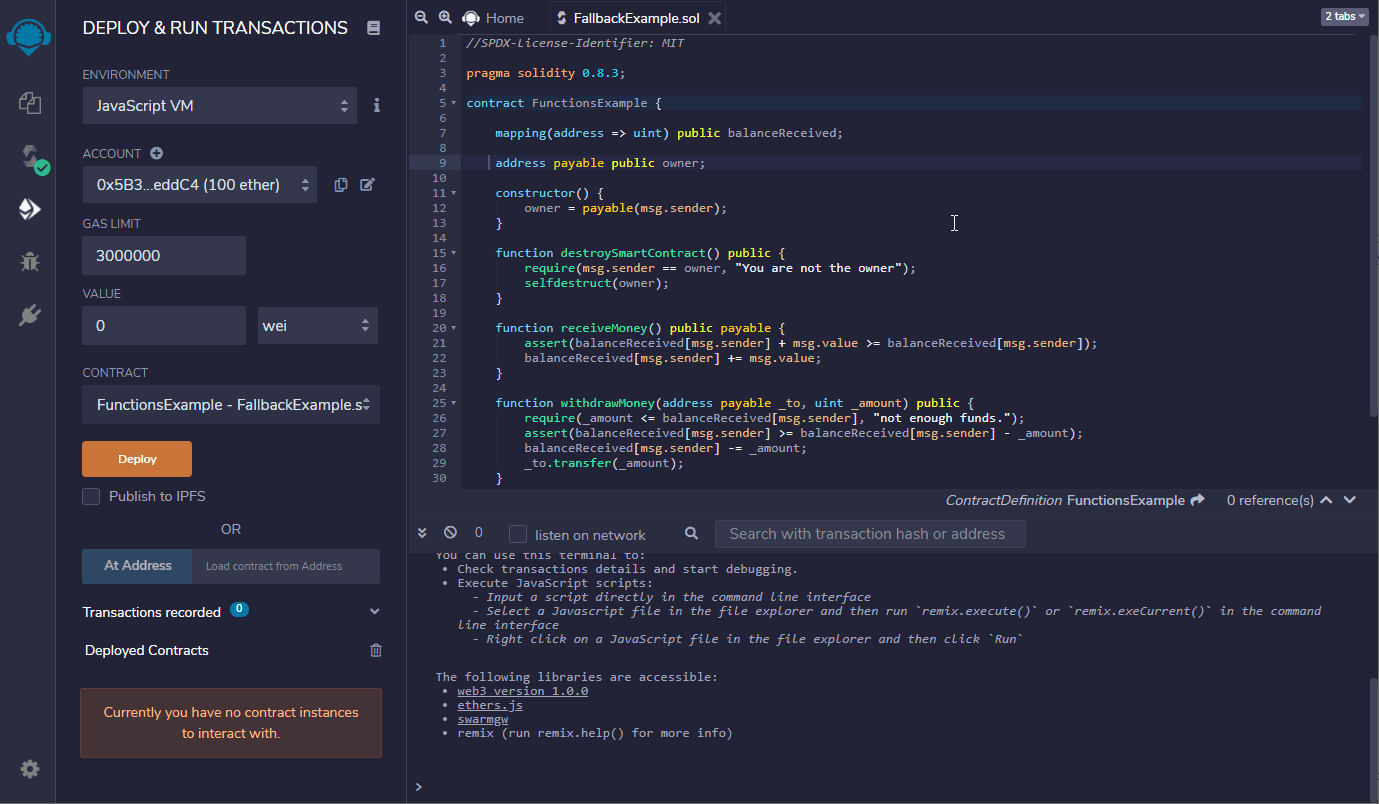Click the orange Deploy button

[x=137, y=459]
